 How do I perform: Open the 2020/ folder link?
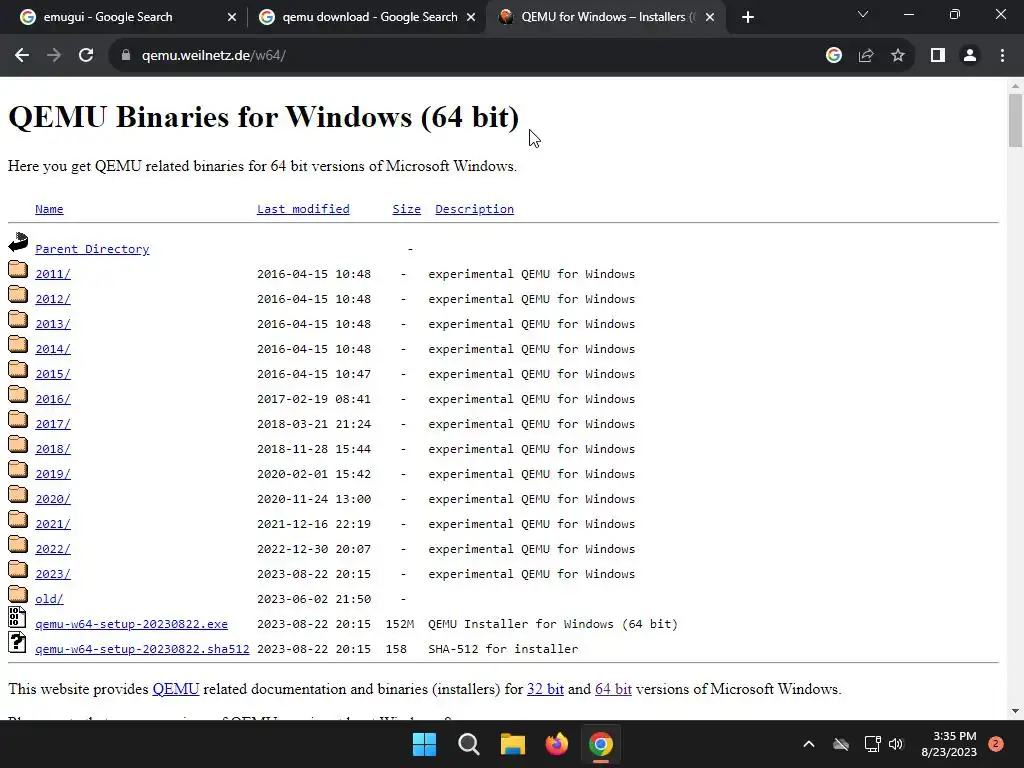point(53,499)
